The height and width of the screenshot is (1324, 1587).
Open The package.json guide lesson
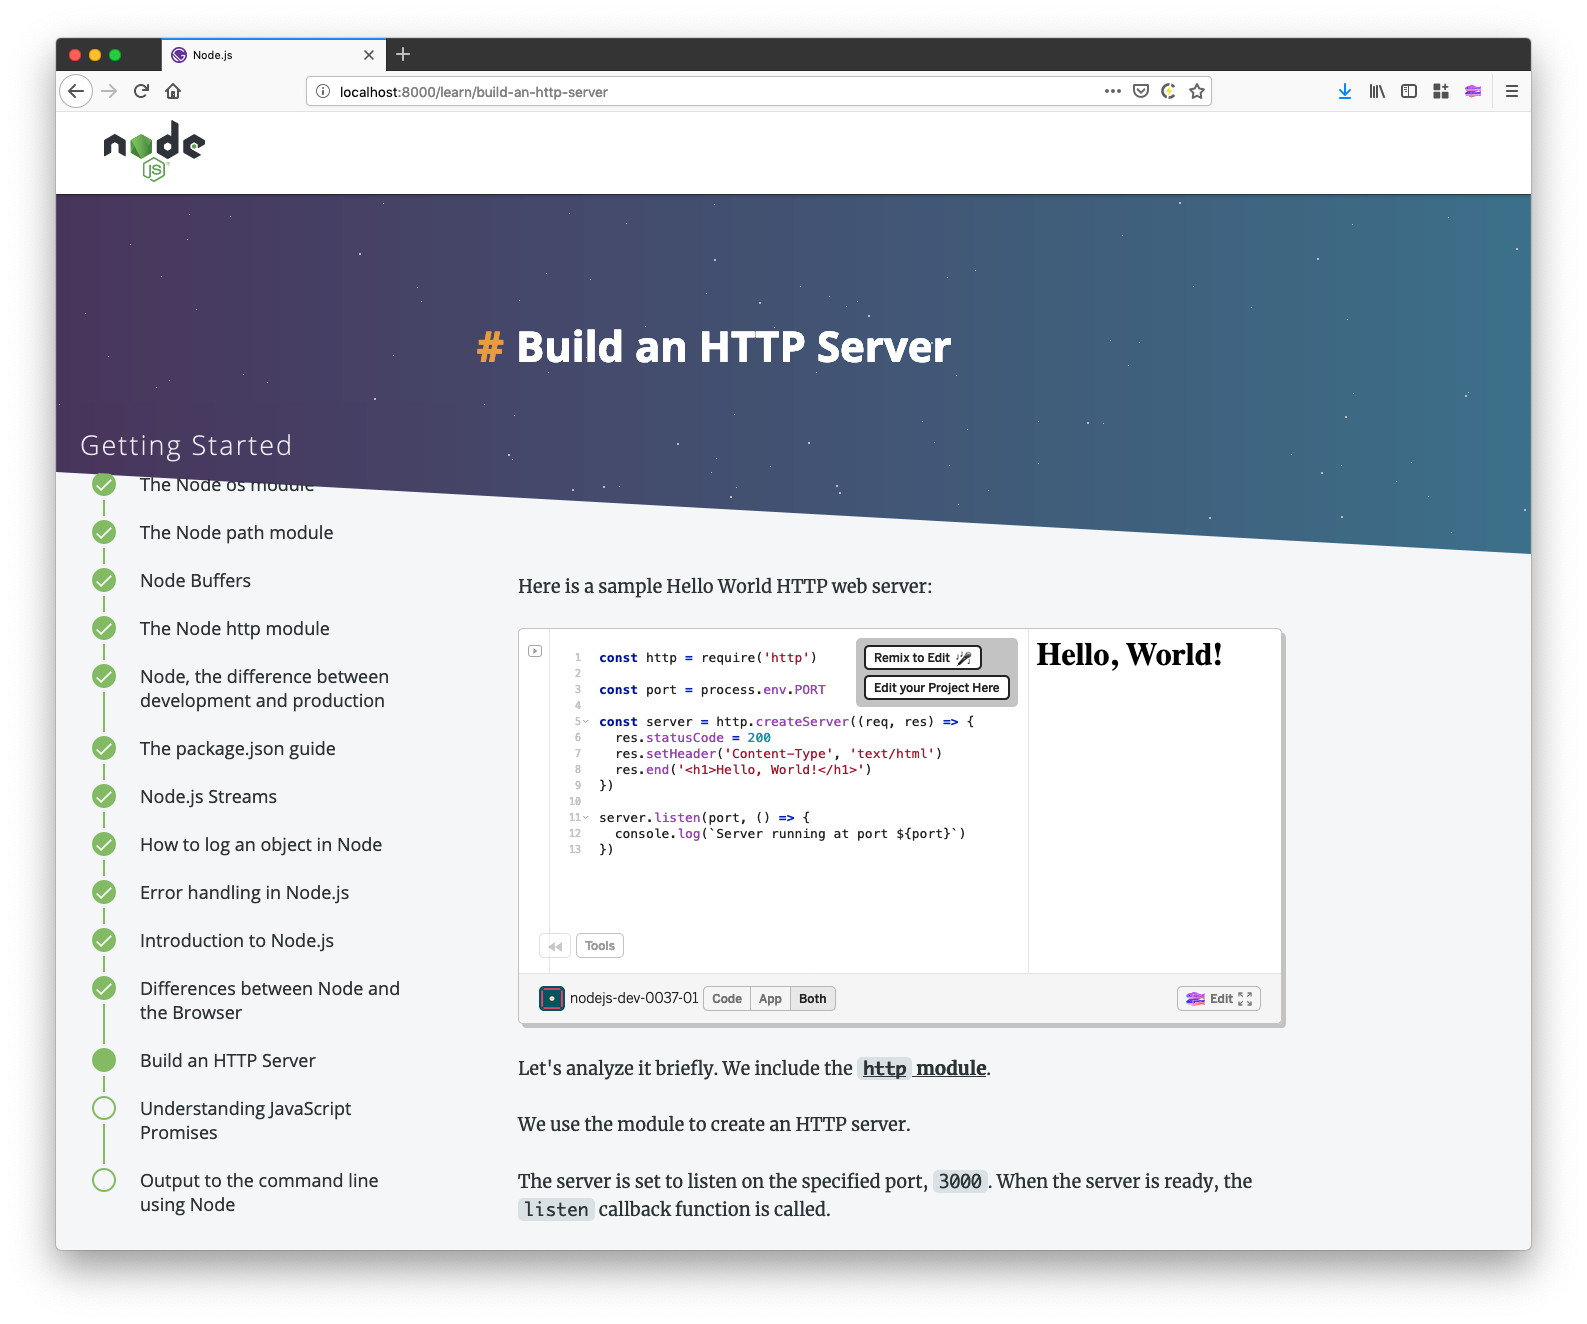point(238,748)
